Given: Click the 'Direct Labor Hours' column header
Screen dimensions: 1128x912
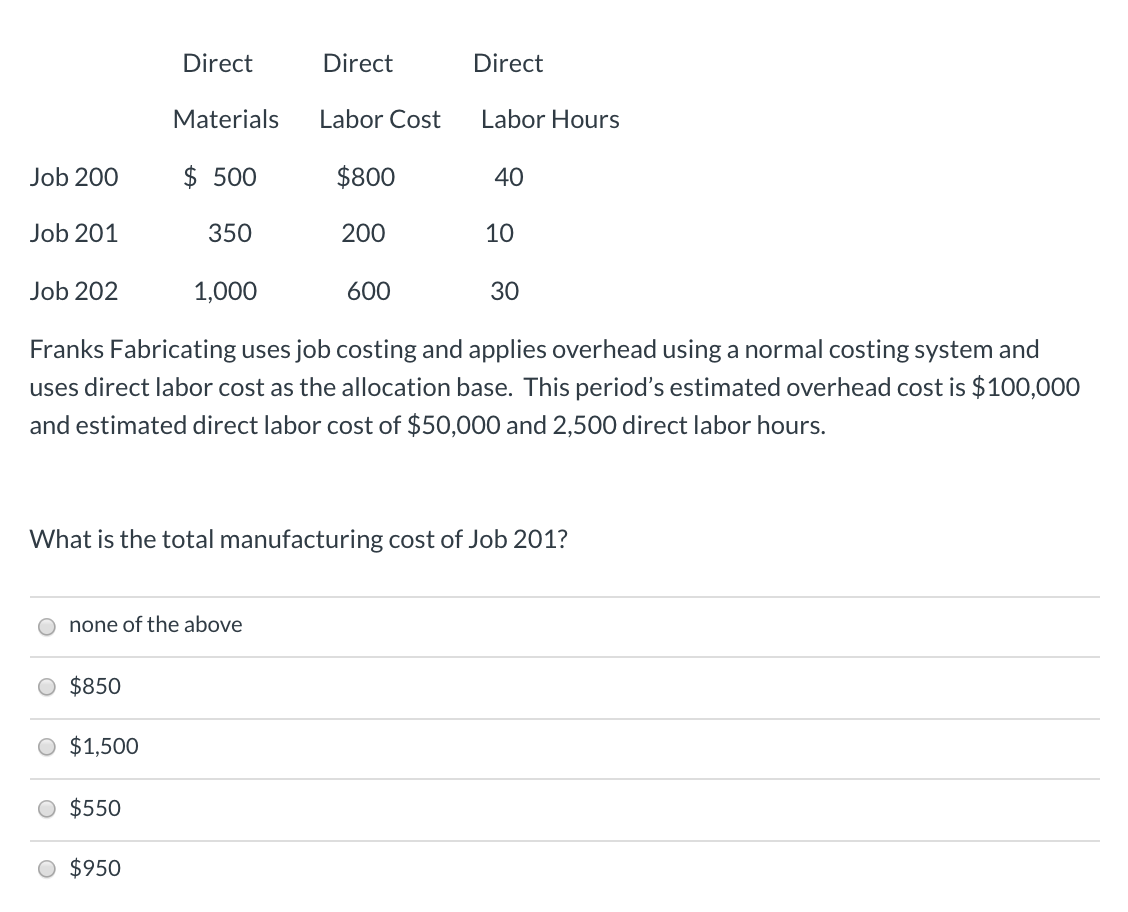Looking at the screenshot, I should [549, 91].
